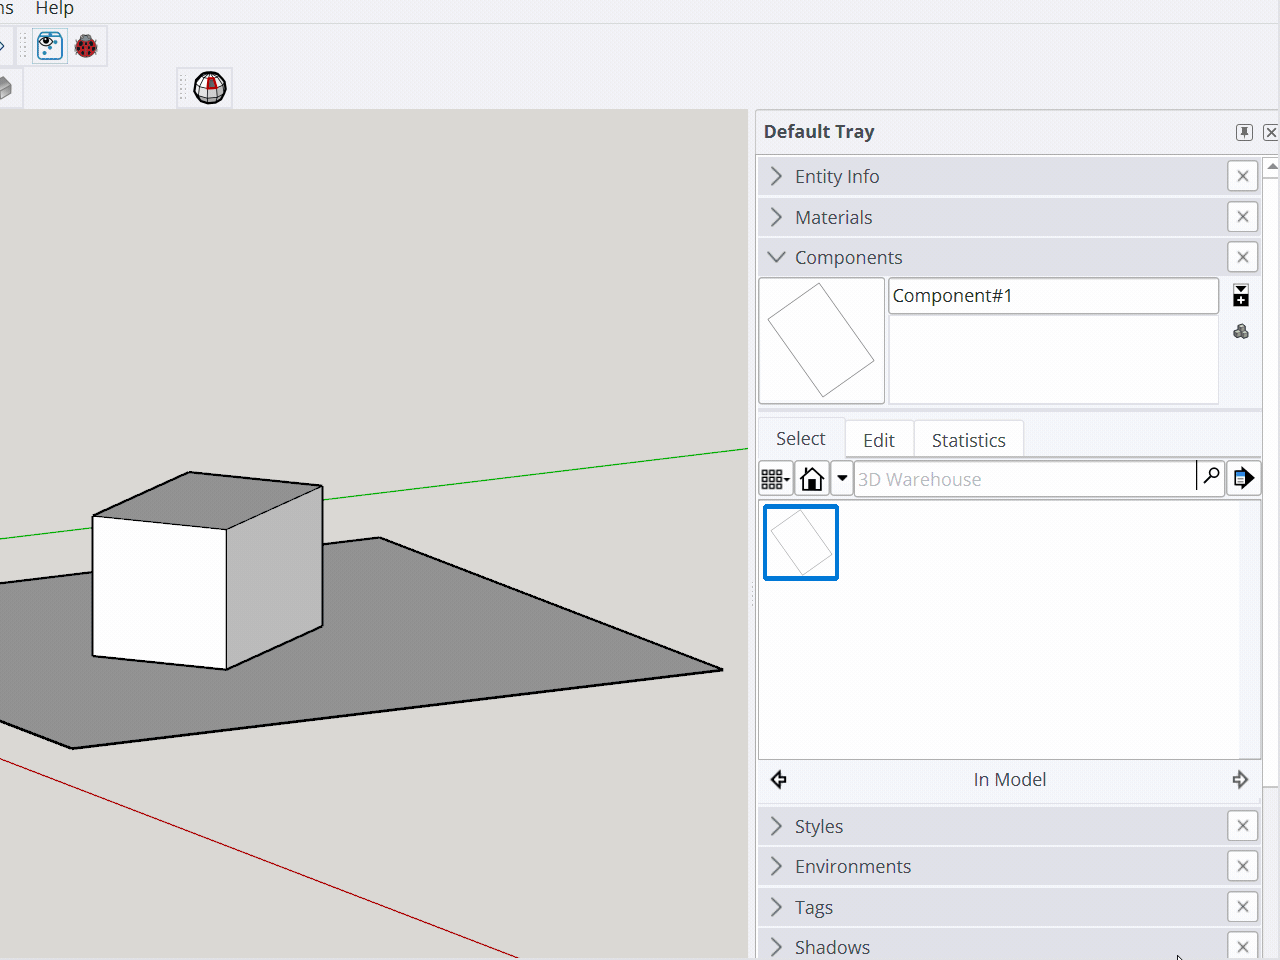Close the Components panel

1242,257
